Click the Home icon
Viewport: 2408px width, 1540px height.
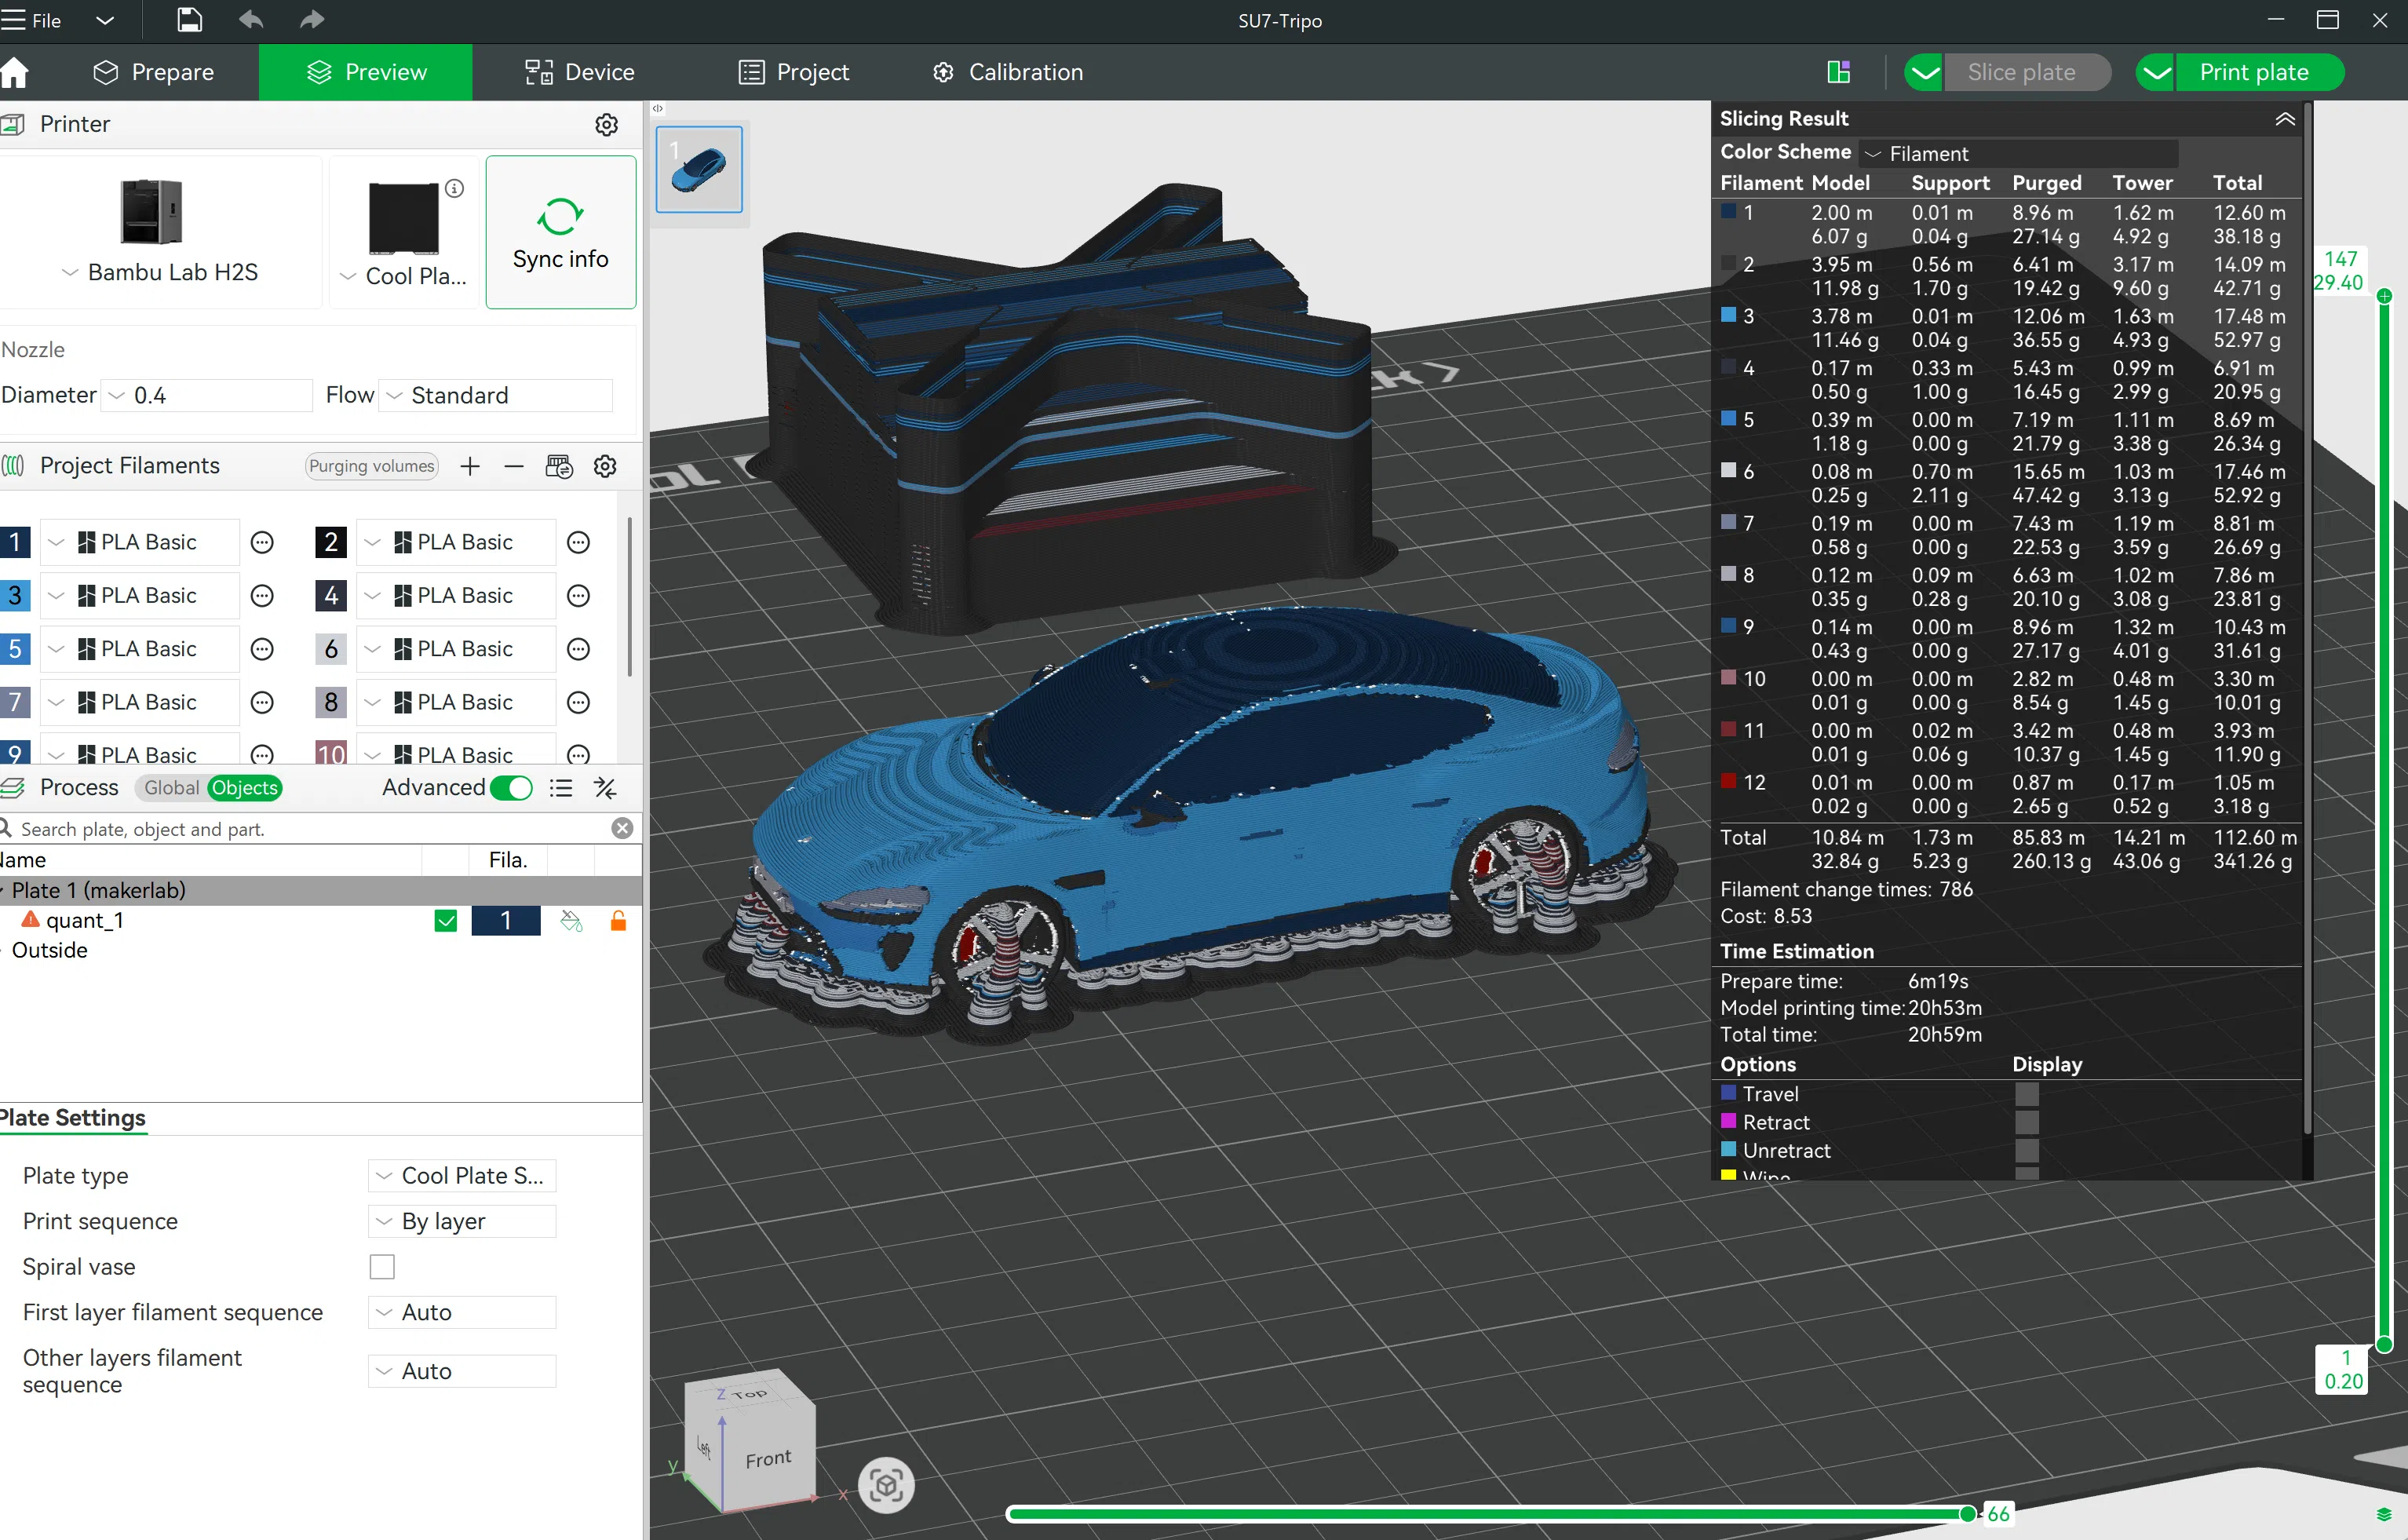(x=15, y=72)
